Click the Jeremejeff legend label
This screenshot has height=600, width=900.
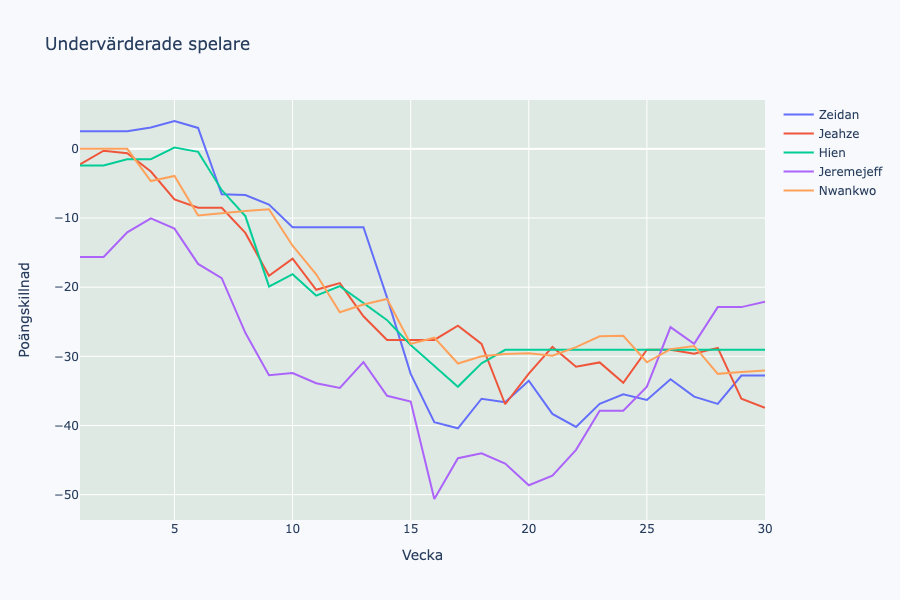point(850,172)
